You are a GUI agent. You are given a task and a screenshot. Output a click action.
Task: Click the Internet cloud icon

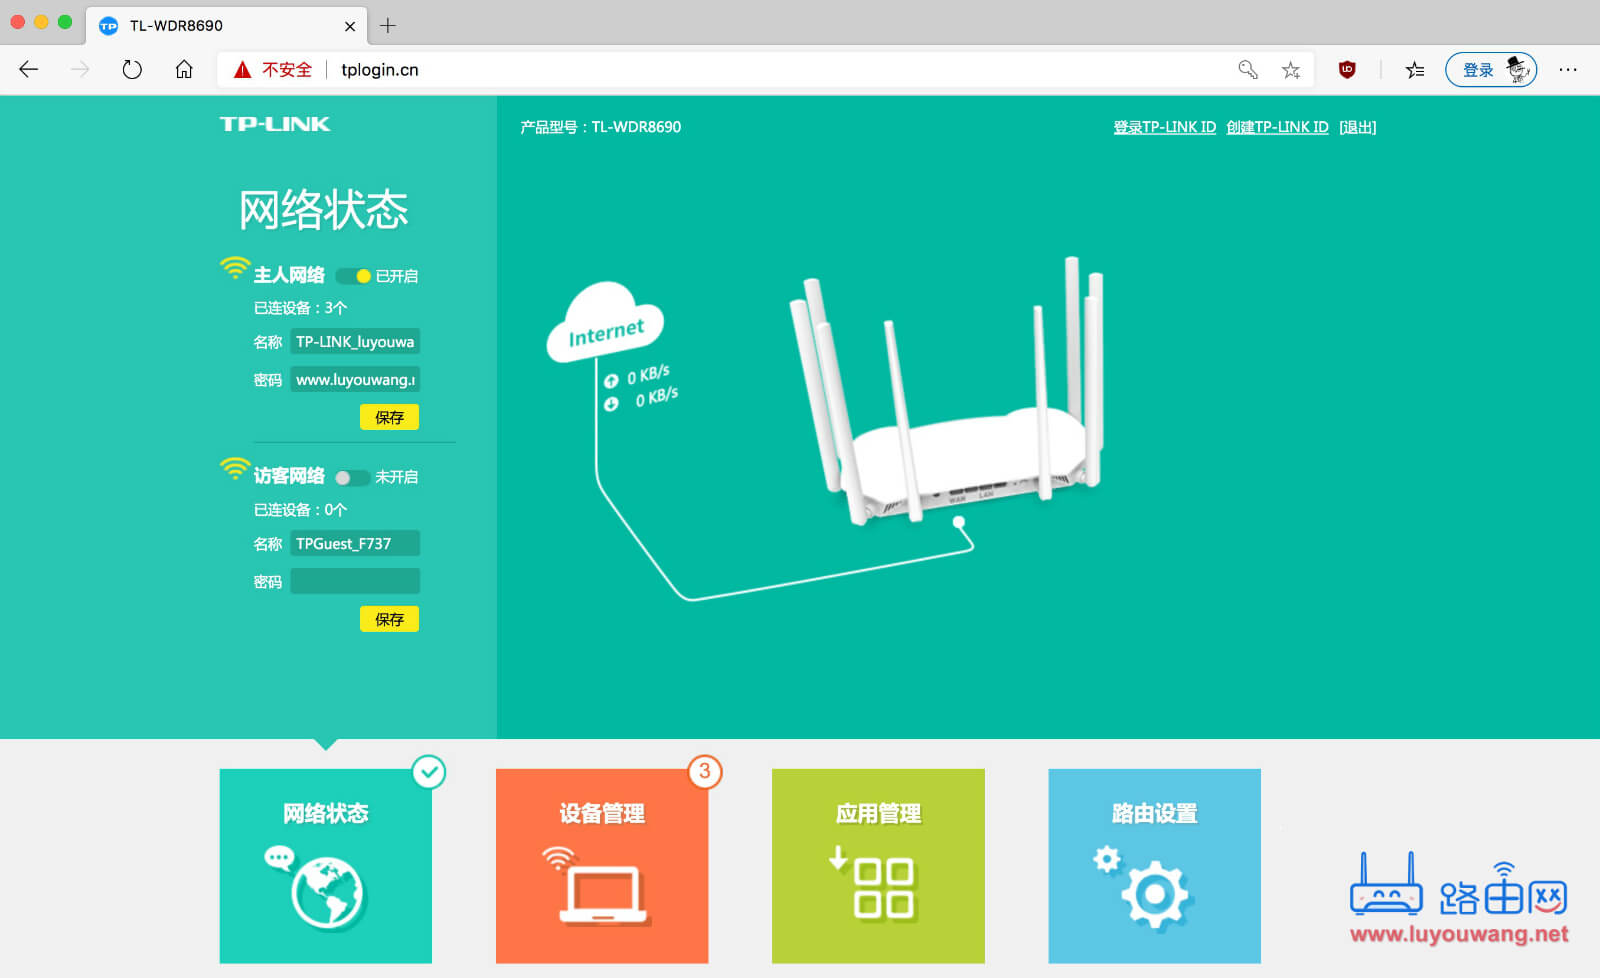(605, 322)
